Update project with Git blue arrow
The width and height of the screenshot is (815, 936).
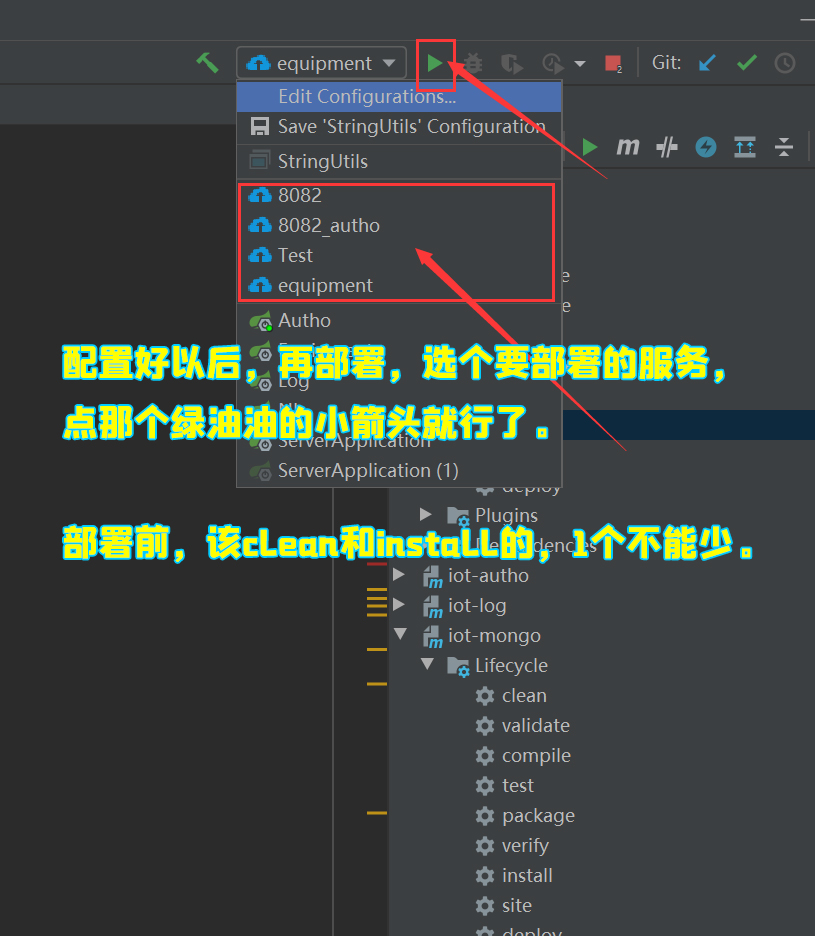[707, 63]
